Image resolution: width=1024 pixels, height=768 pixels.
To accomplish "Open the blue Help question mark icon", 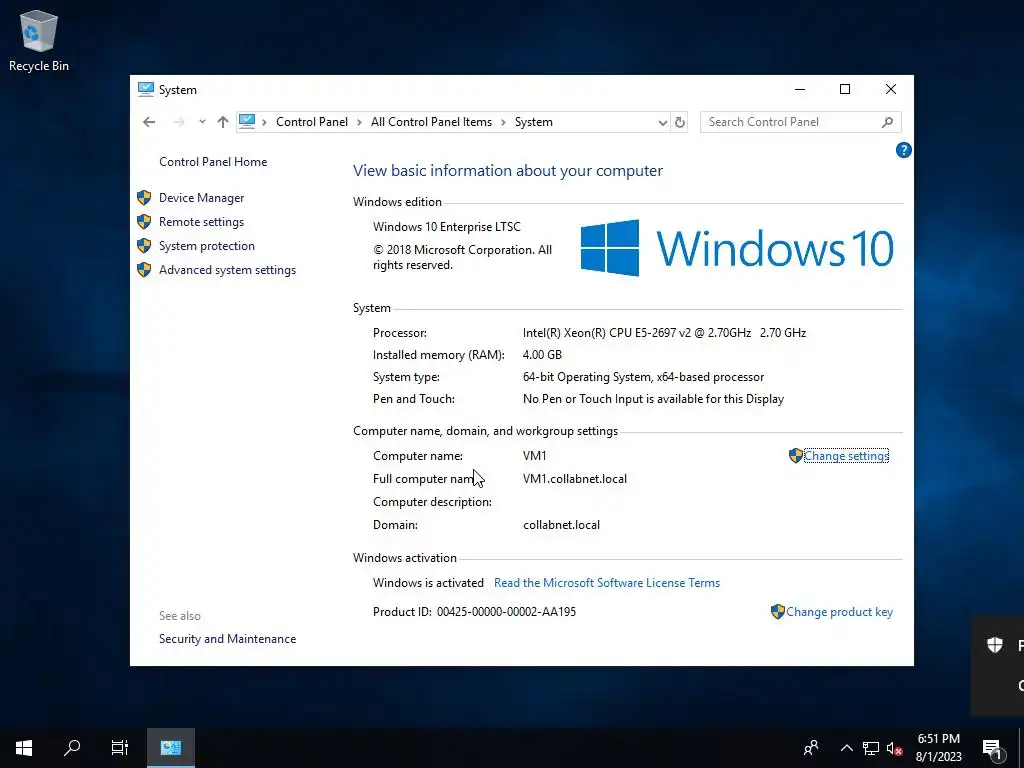I will pyautogui.click(x=903, y=150).
